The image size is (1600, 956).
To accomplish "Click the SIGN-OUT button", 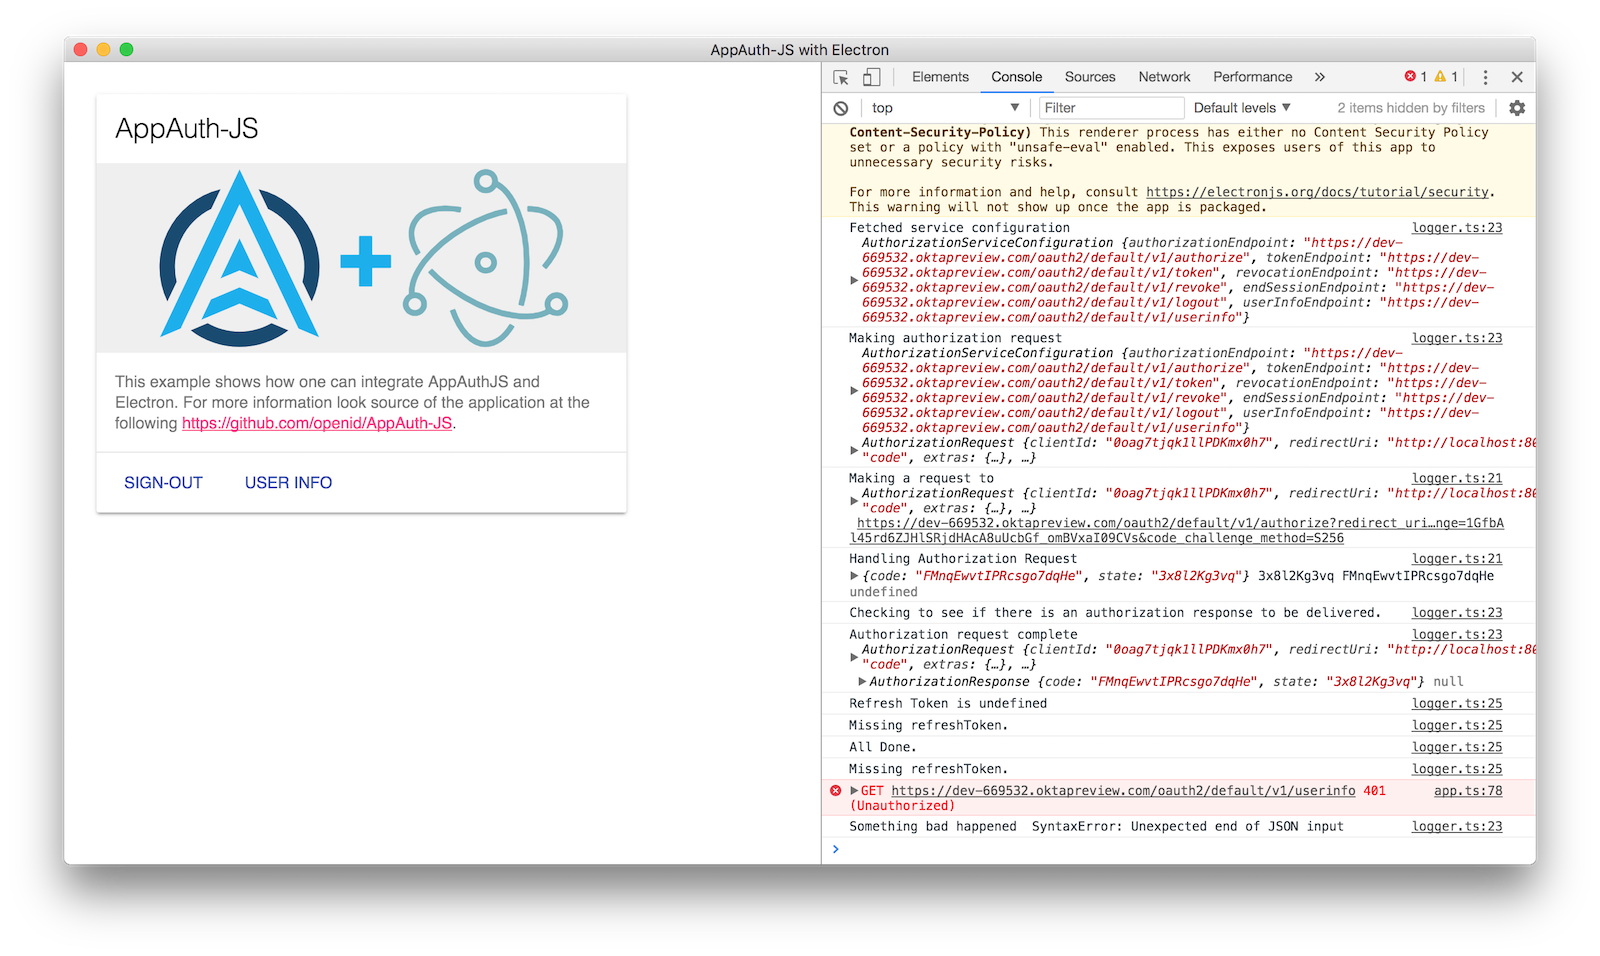I will [163, 483].
